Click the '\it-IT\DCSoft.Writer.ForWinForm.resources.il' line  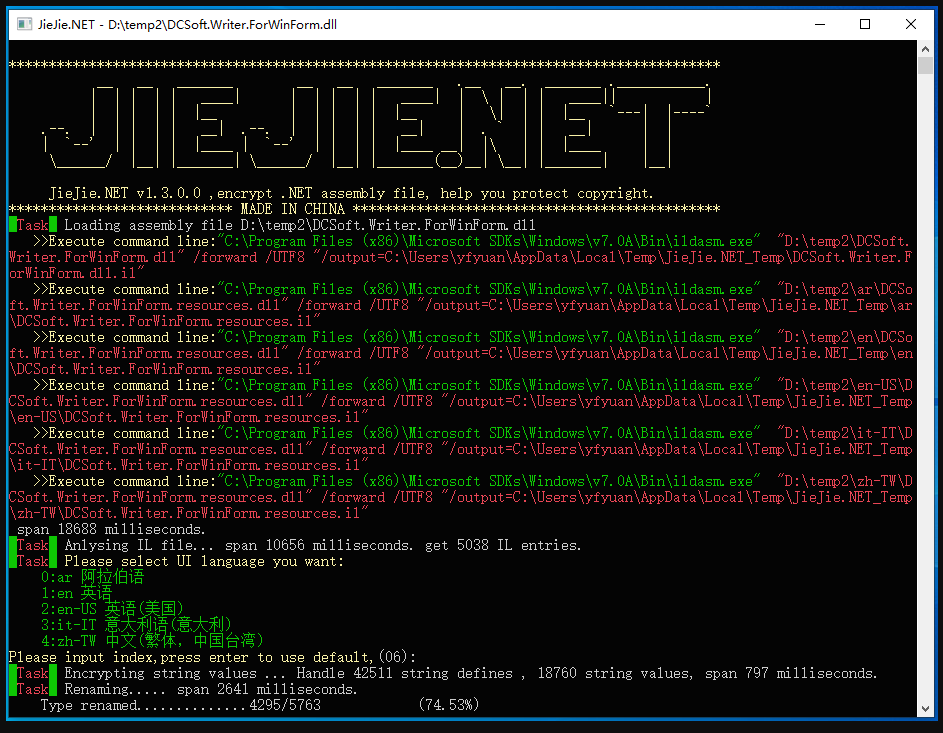(x=189, y=465)
